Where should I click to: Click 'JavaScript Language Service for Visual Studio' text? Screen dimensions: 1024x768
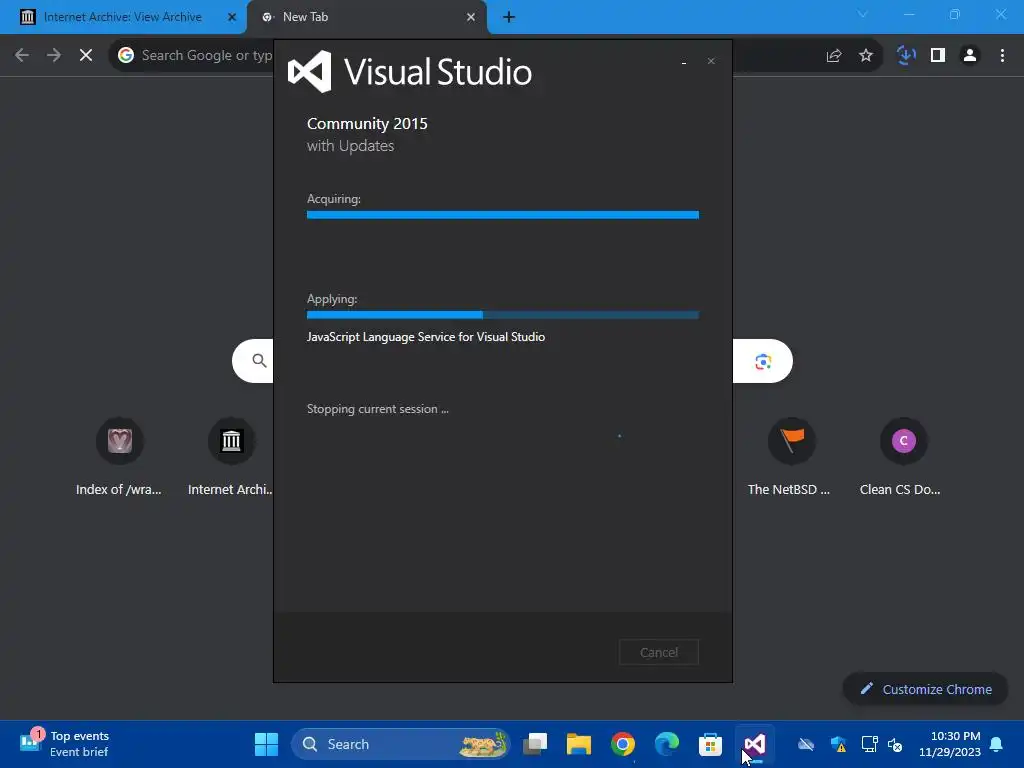pos(426,337)
